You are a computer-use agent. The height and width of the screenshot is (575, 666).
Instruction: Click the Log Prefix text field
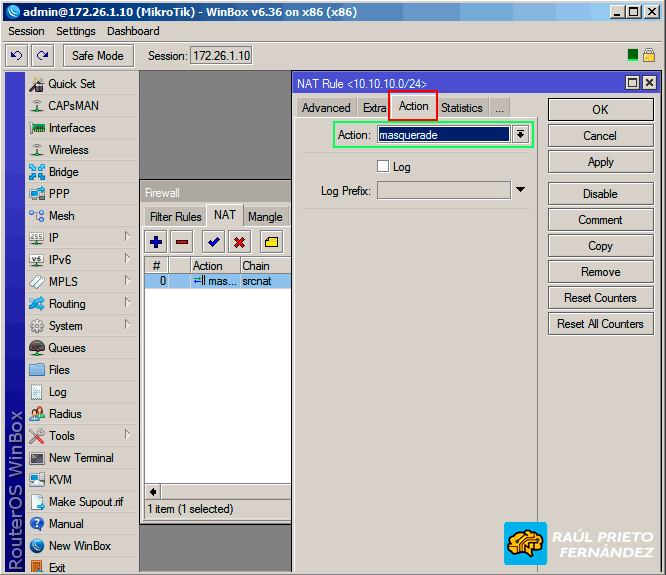coord(444,190)
